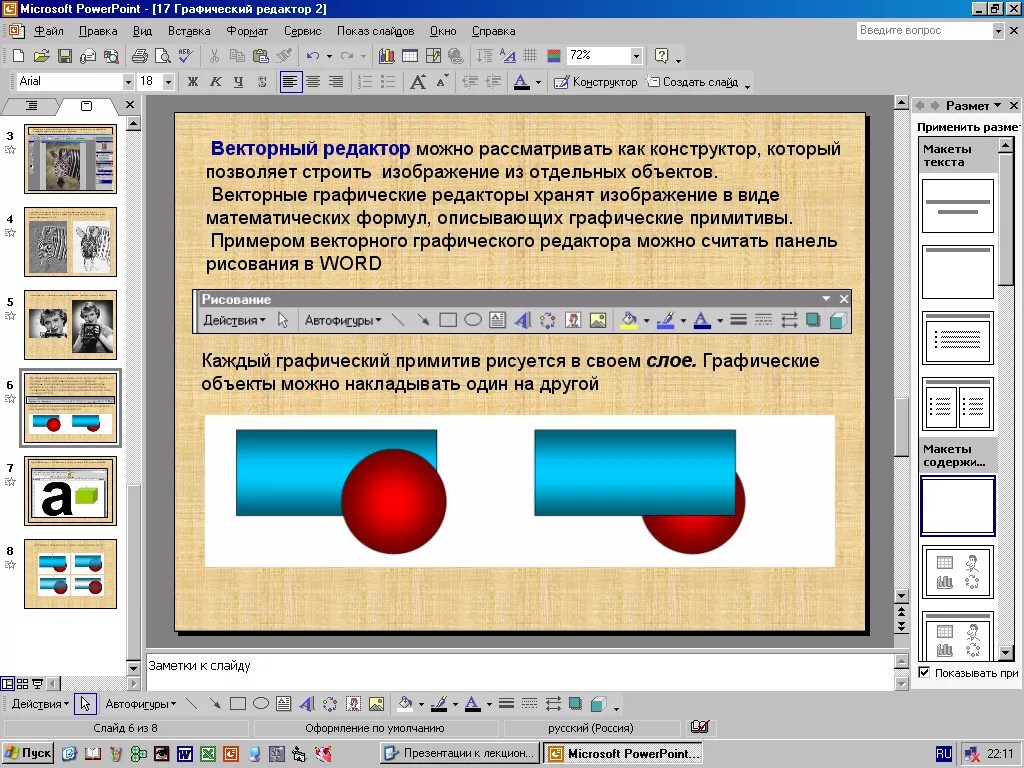Toggle bold formatting (Ж)
Viewport: 1024px width, 768px height.
[x=192, y=82]
